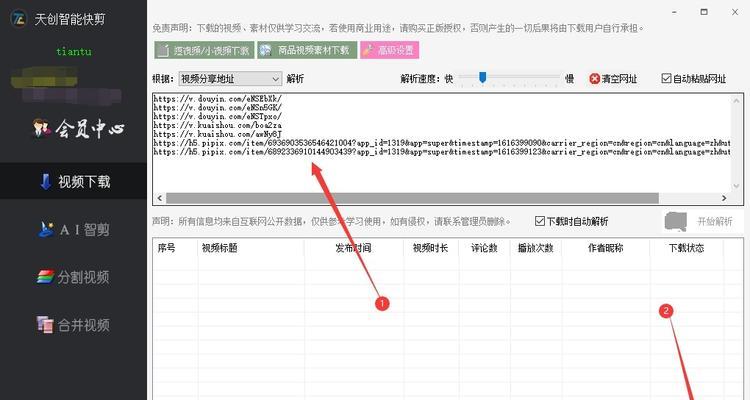Toggle 下载时自动解析 checkbox
Viewport: 750px width, 400px height.
[540, 221]
